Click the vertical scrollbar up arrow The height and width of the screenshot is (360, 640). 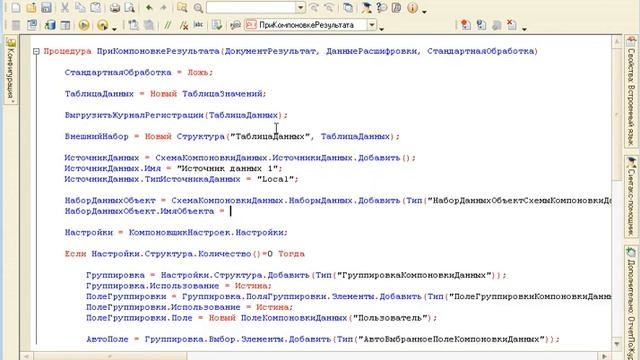coord(616,41)
